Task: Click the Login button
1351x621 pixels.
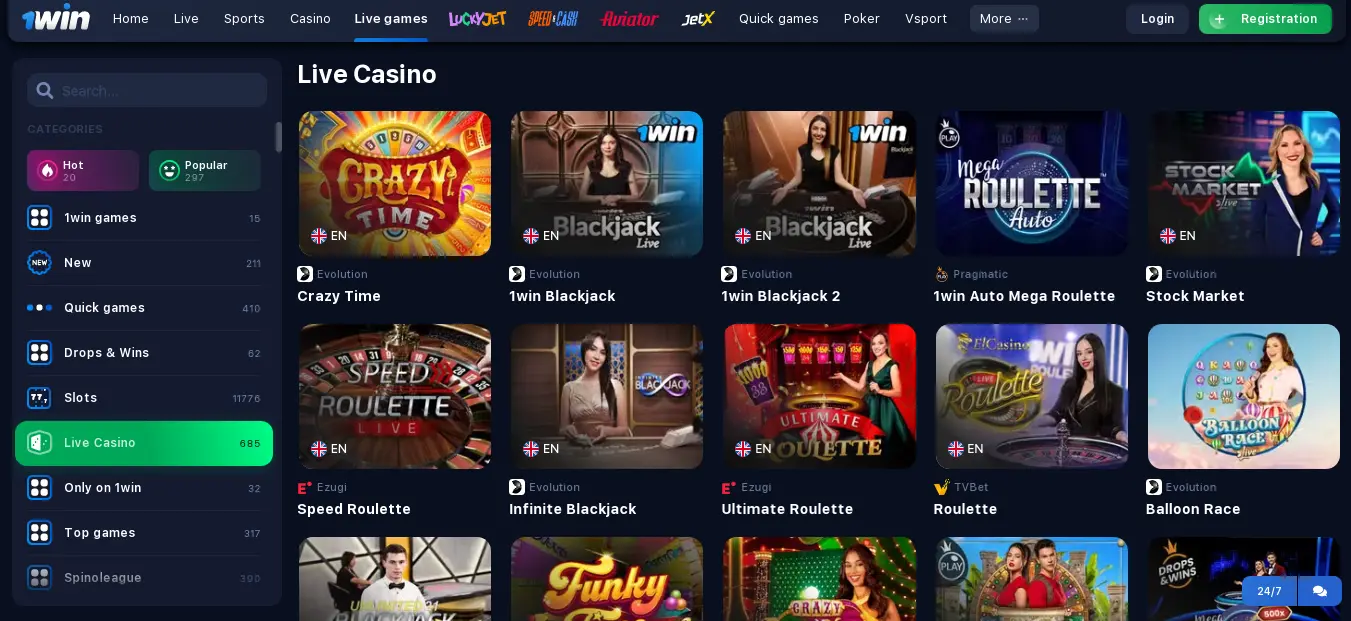Action: coord(1157,19)
